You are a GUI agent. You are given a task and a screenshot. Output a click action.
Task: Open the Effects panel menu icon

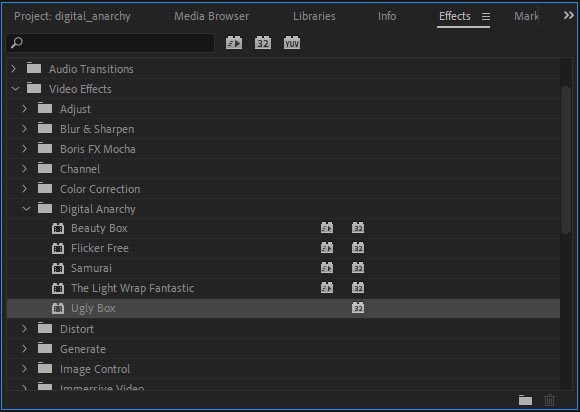[486, 16]
